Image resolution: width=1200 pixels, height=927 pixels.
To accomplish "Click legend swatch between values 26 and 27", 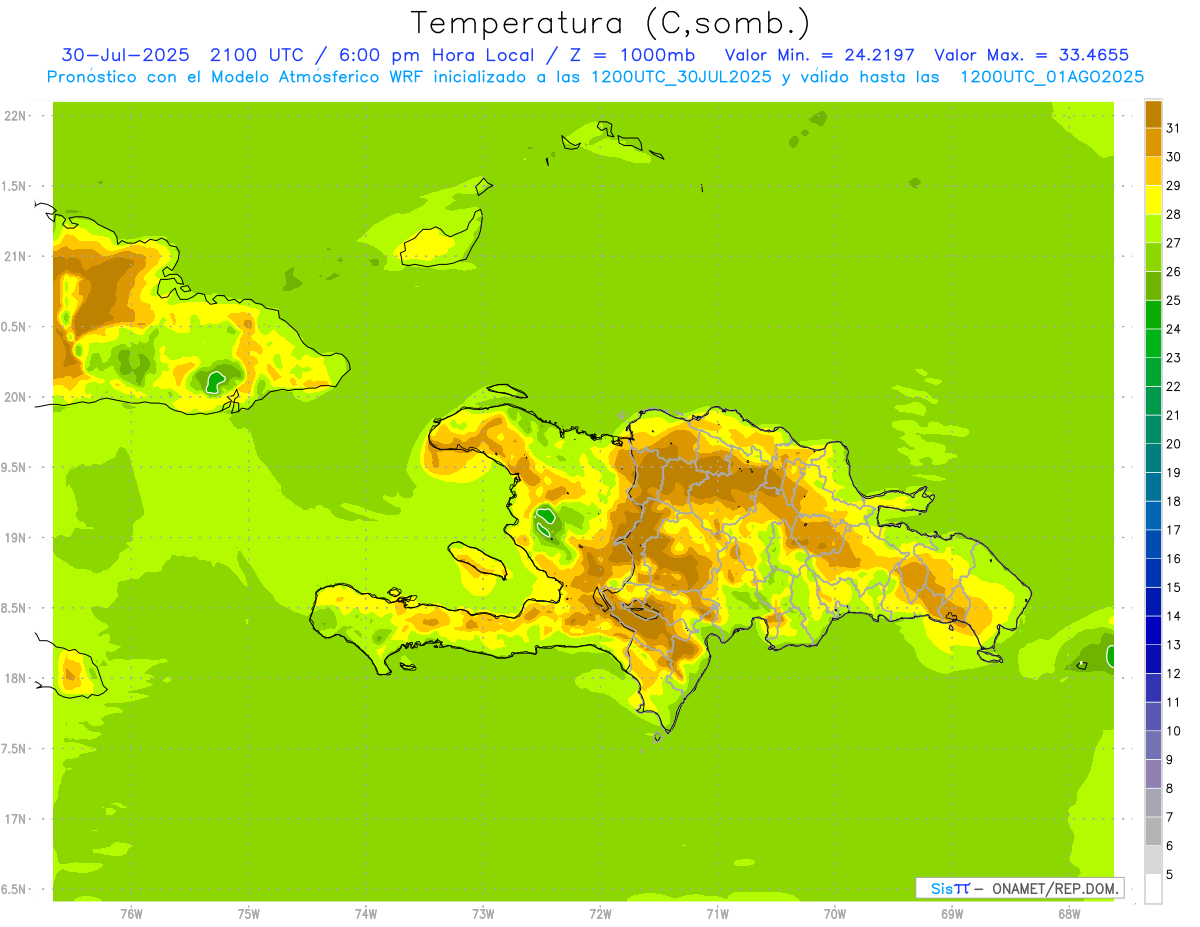I will click(x=1153, y=257).
